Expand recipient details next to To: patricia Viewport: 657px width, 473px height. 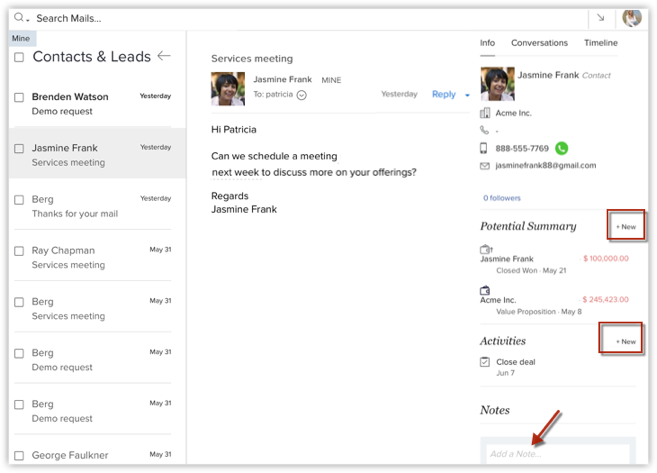click(x=302, y=95)
